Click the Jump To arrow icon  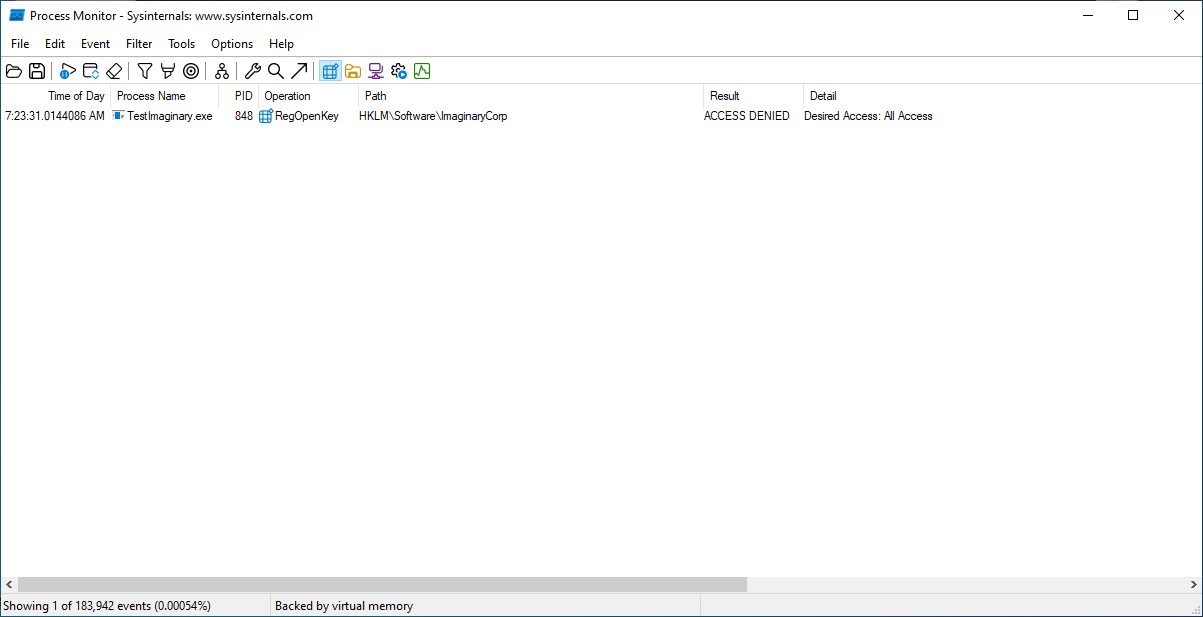[299, 71]
